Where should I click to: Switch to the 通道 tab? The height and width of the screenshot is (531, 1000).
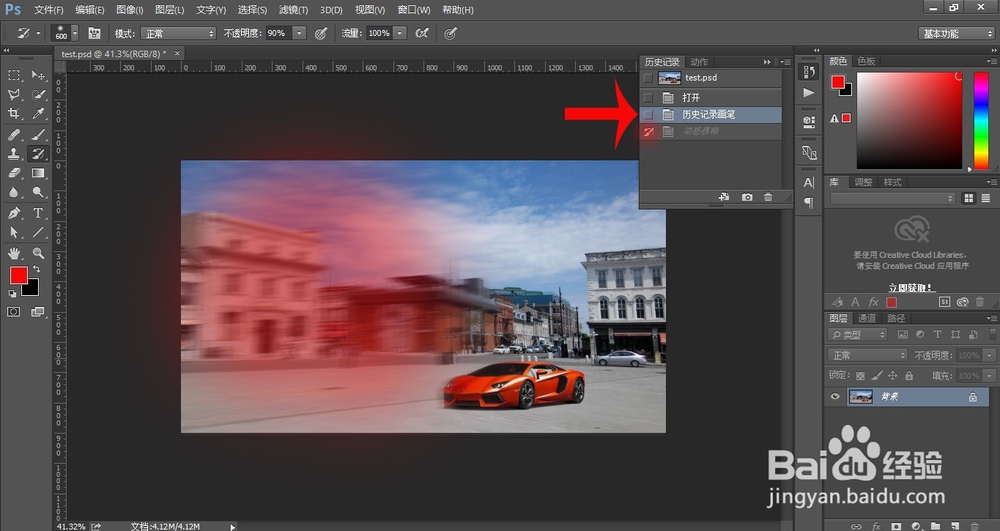(866, 318)
